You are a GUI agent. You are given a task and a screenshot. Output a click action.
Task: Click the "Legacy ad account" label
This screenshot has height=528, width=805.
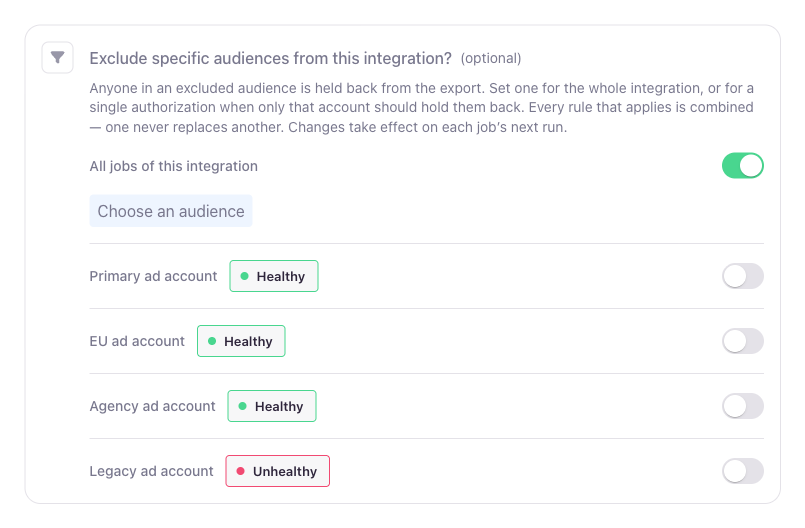(151, 471)
